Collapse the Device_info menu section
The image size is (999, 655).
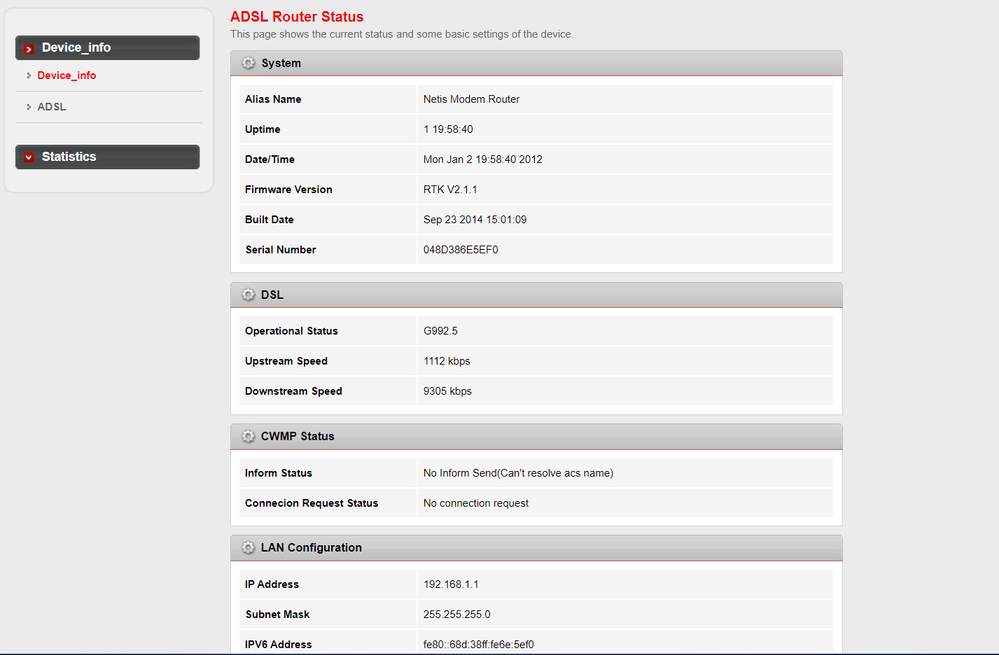pos(107,48)
